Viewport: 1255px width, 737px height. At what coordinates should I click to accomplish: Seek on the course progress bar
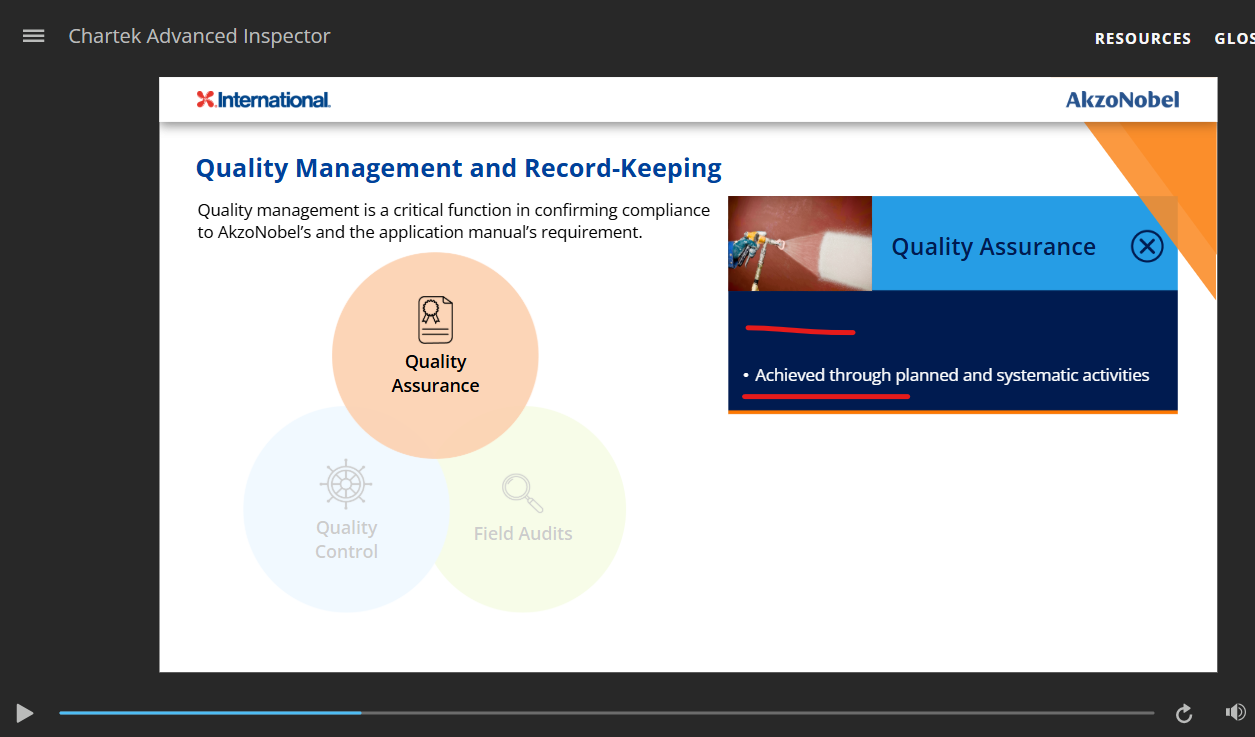(606, 713)
